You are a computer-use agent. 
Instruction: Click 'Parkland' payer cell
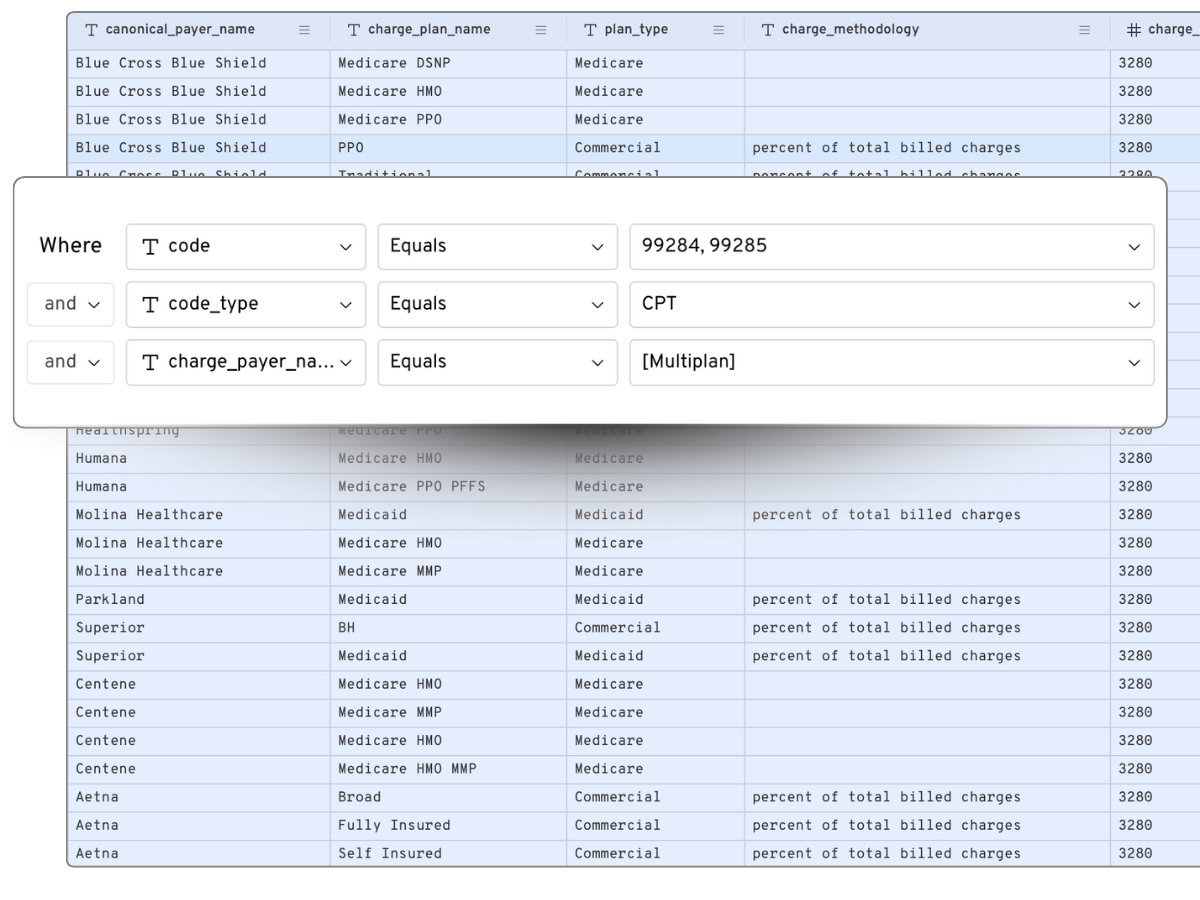(198, 600)
